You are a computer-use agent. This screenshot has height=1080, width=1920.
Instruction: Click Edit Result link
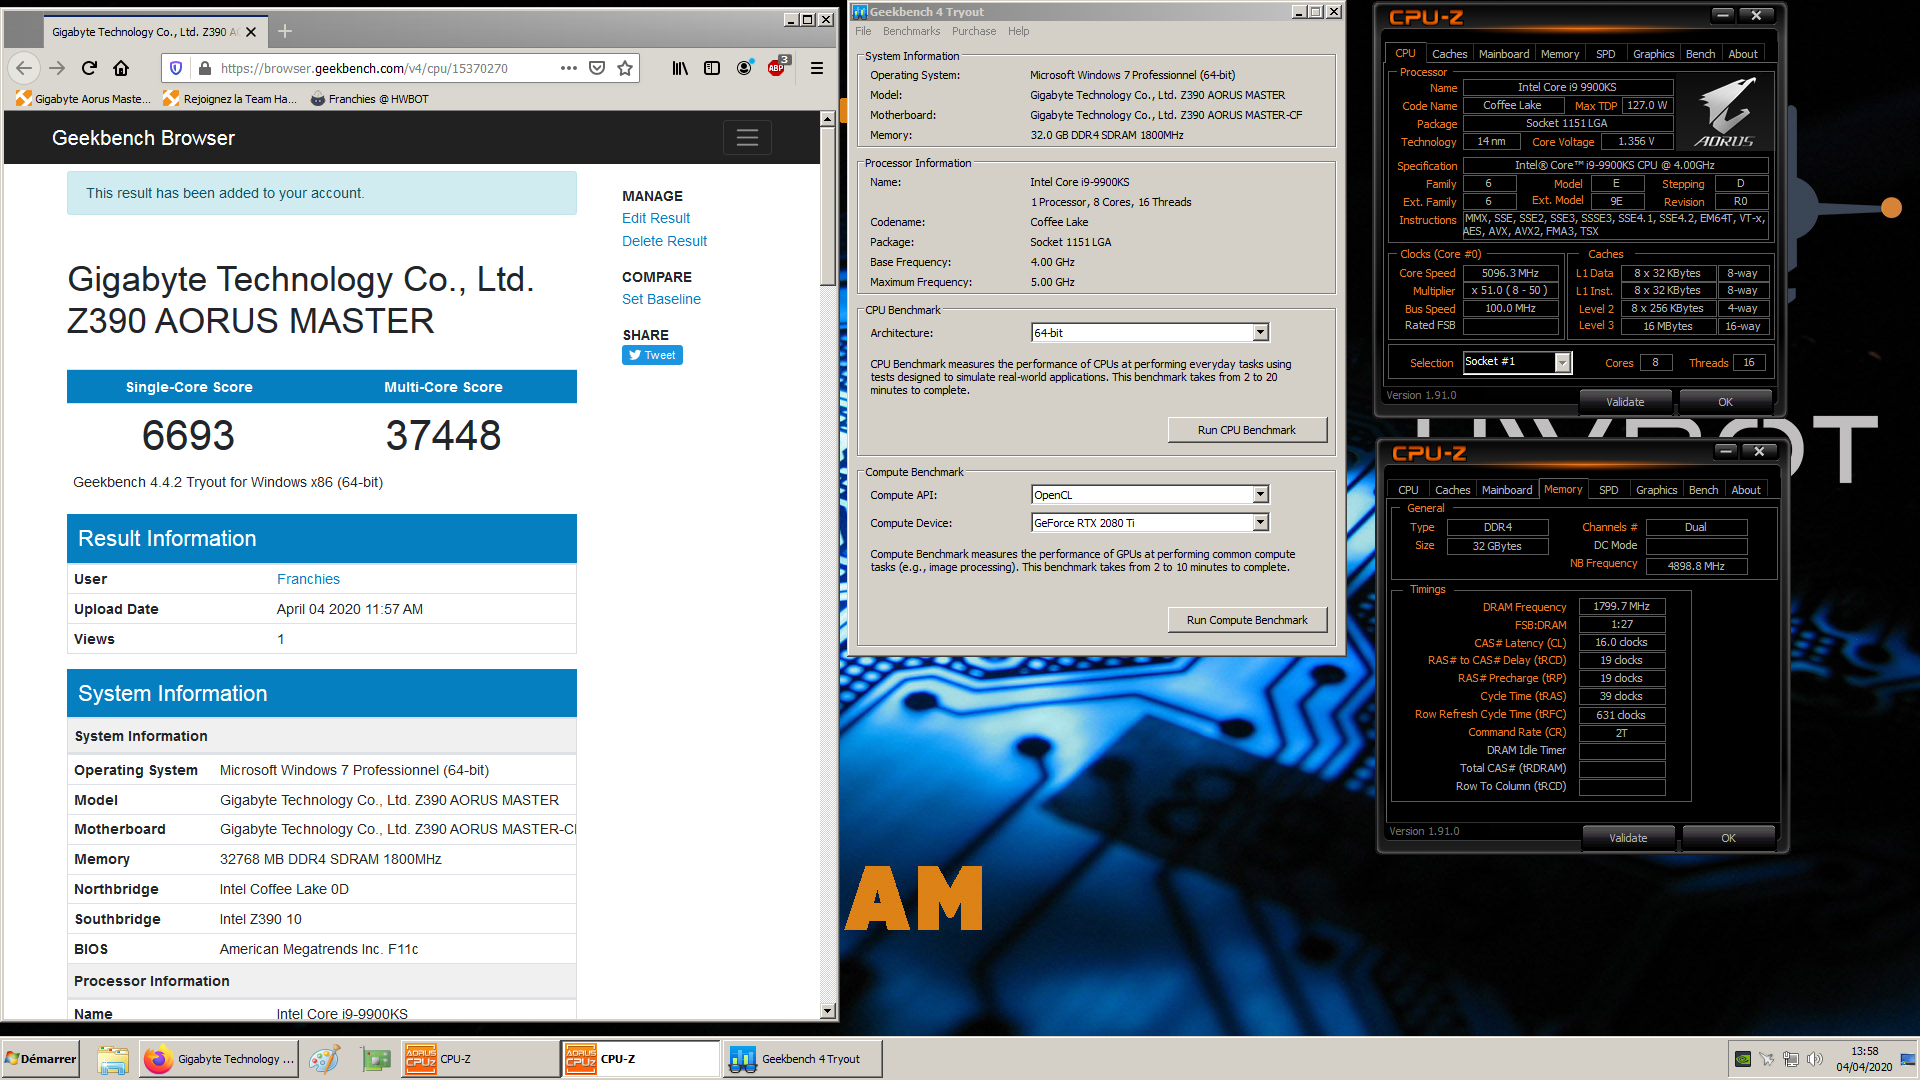click(x=655, y=218)
